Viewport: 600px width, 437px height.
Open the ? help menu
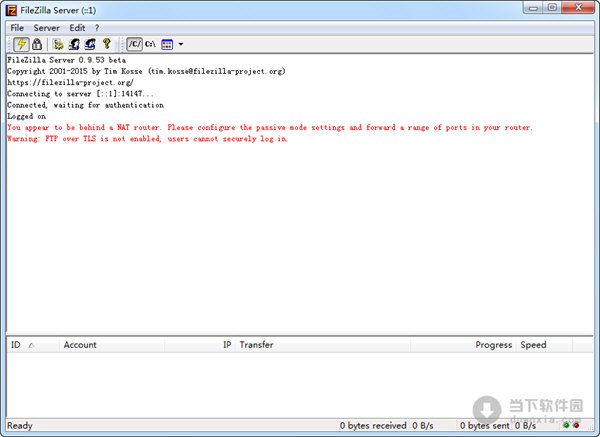[97, 28]
